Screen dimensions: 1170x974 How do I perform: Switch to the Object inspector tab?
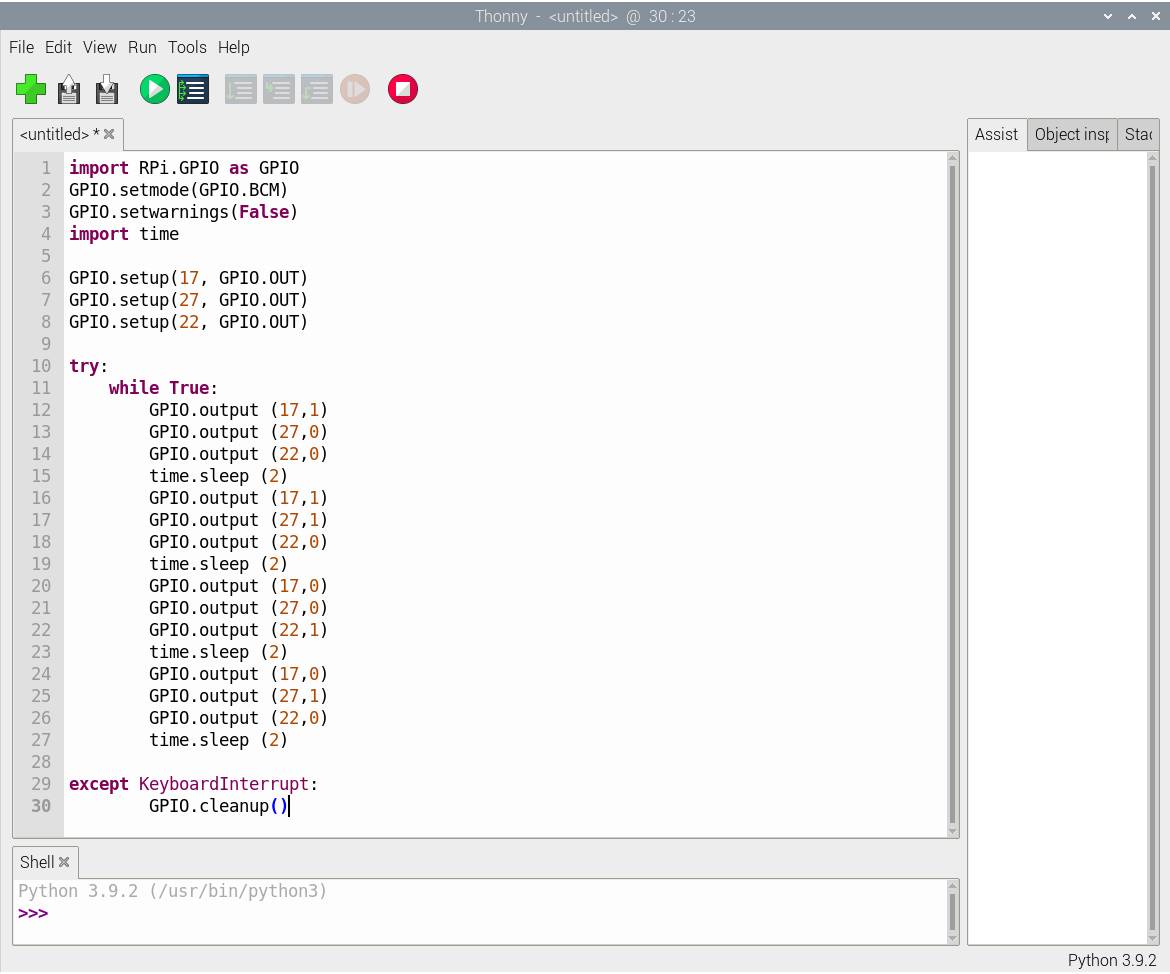click(x=1071, y=134)
